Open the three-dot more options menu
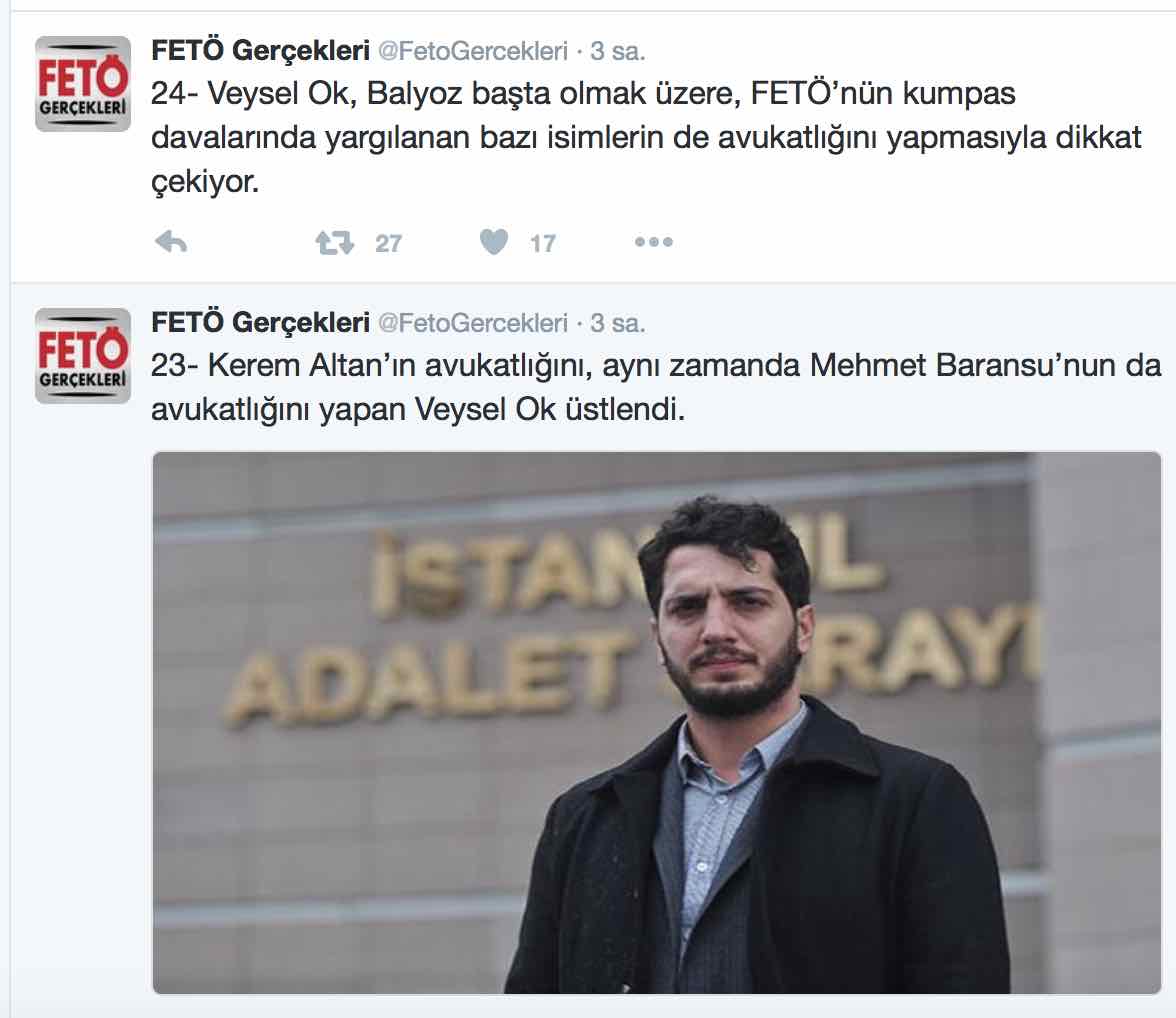The image size is (1176, 1018). pyautogui.click(x=653, y=242)
